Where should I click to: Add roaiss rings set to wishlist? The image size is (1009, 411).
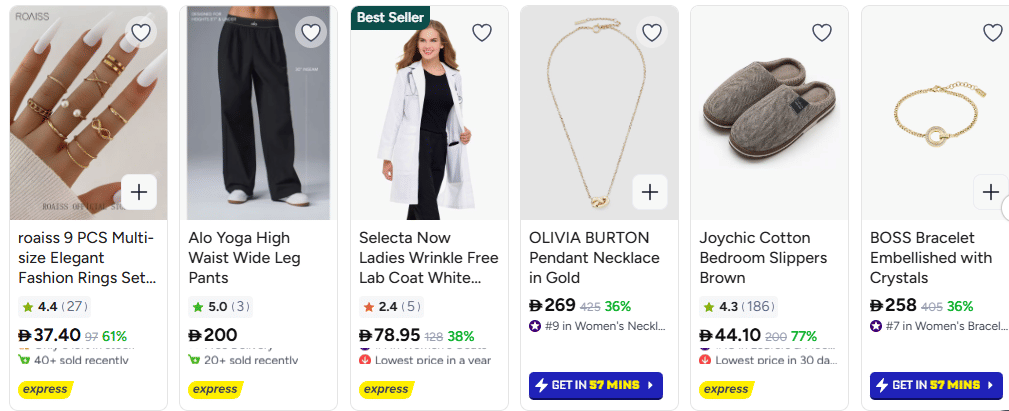click(x=141, y=33)
